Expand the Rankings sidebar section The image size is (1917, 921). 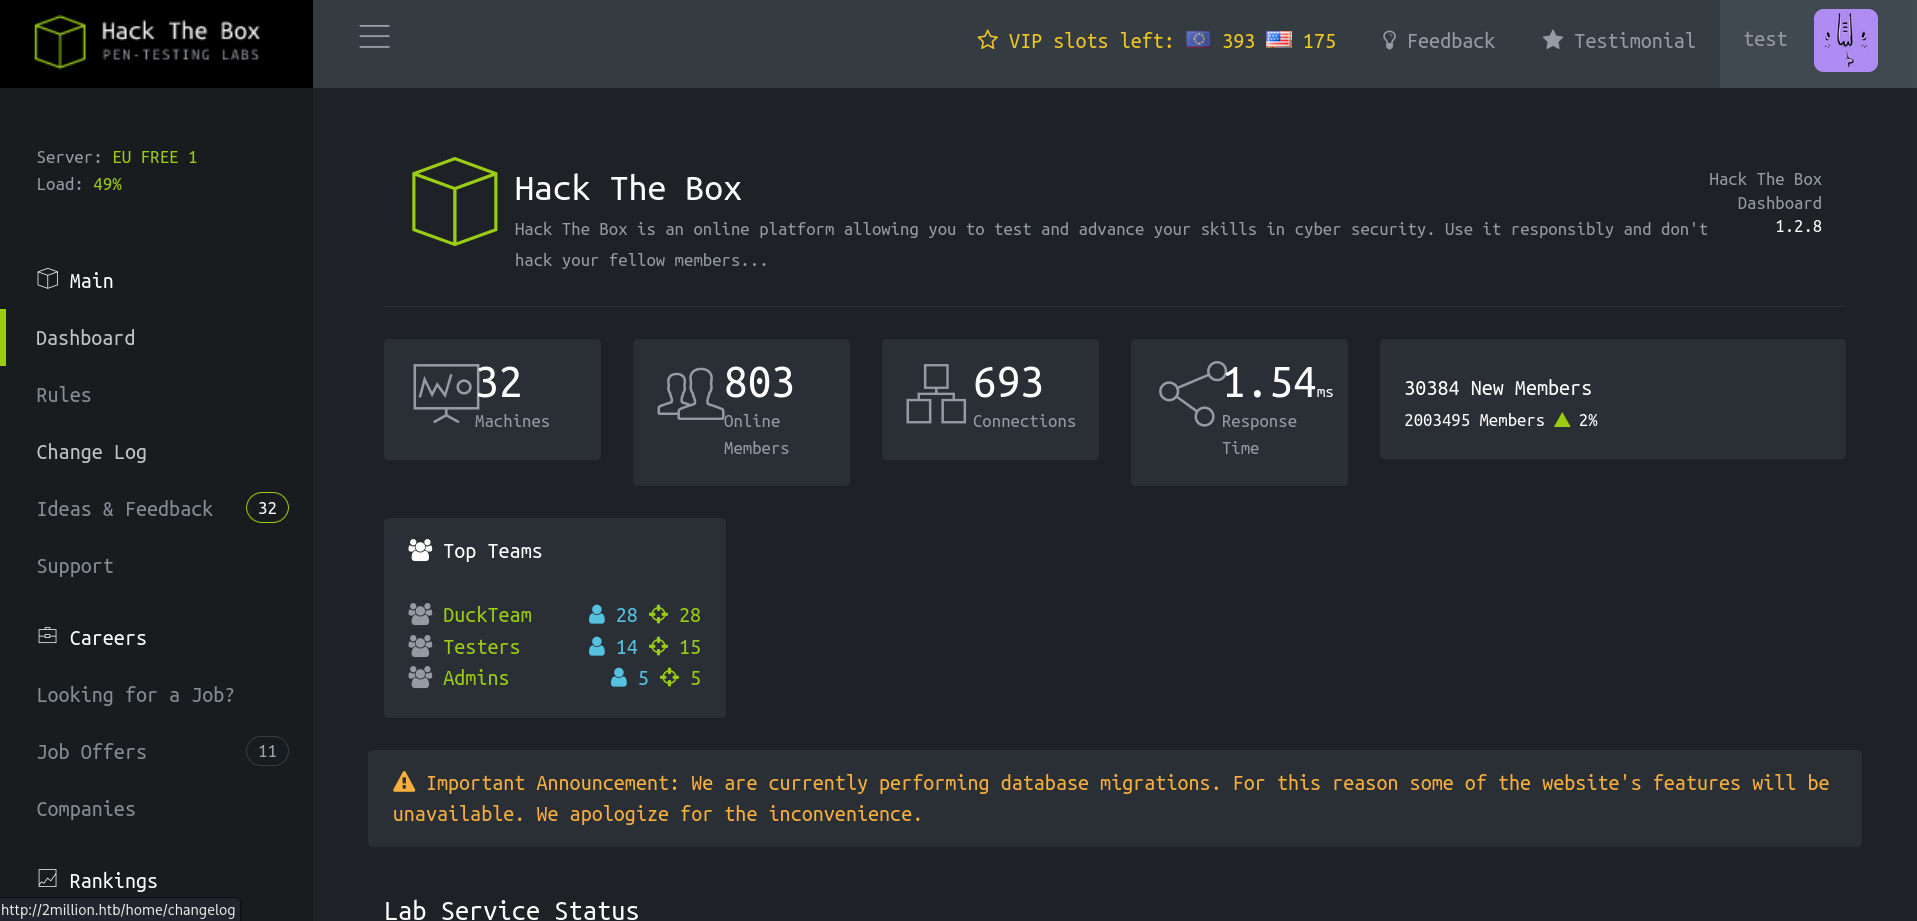pos(113,881)
